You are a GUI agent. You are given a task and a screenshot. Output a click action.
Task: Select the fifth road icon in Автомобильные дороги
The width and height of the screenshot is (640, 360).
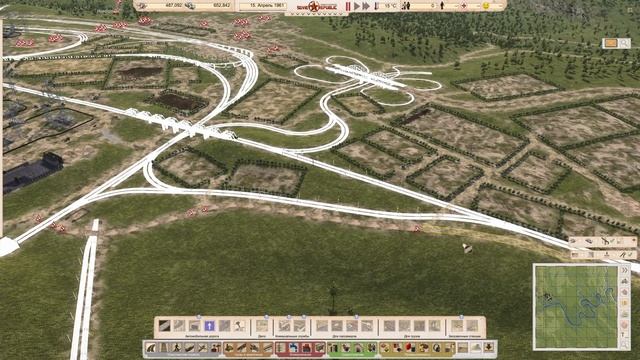click(224, 326)
